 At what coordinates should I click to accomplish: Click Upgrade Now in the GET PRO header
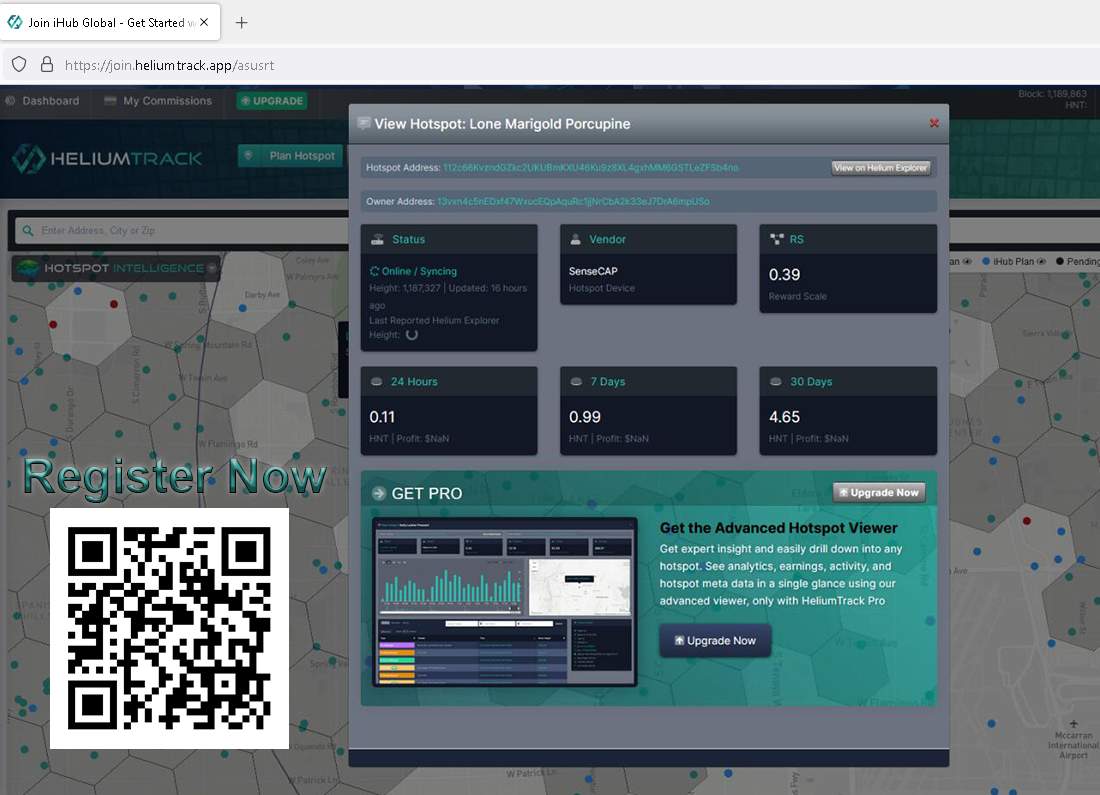879,493
